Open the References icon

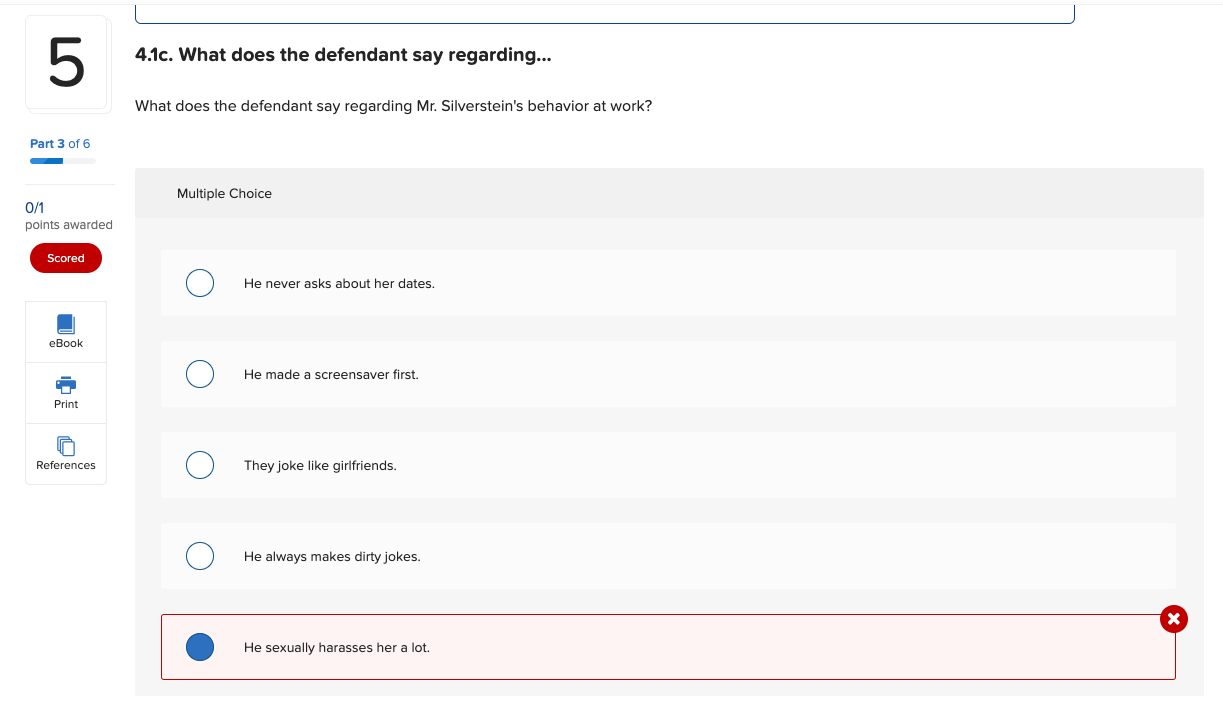pos(65,453)
